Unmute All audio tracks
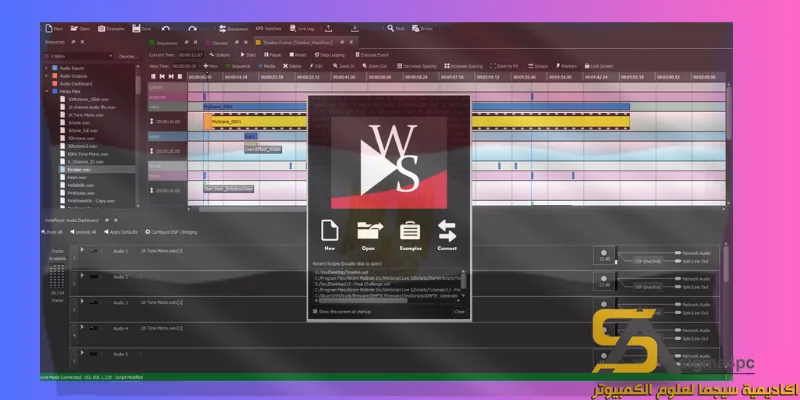The image size is (800, 400). point(83,232)
